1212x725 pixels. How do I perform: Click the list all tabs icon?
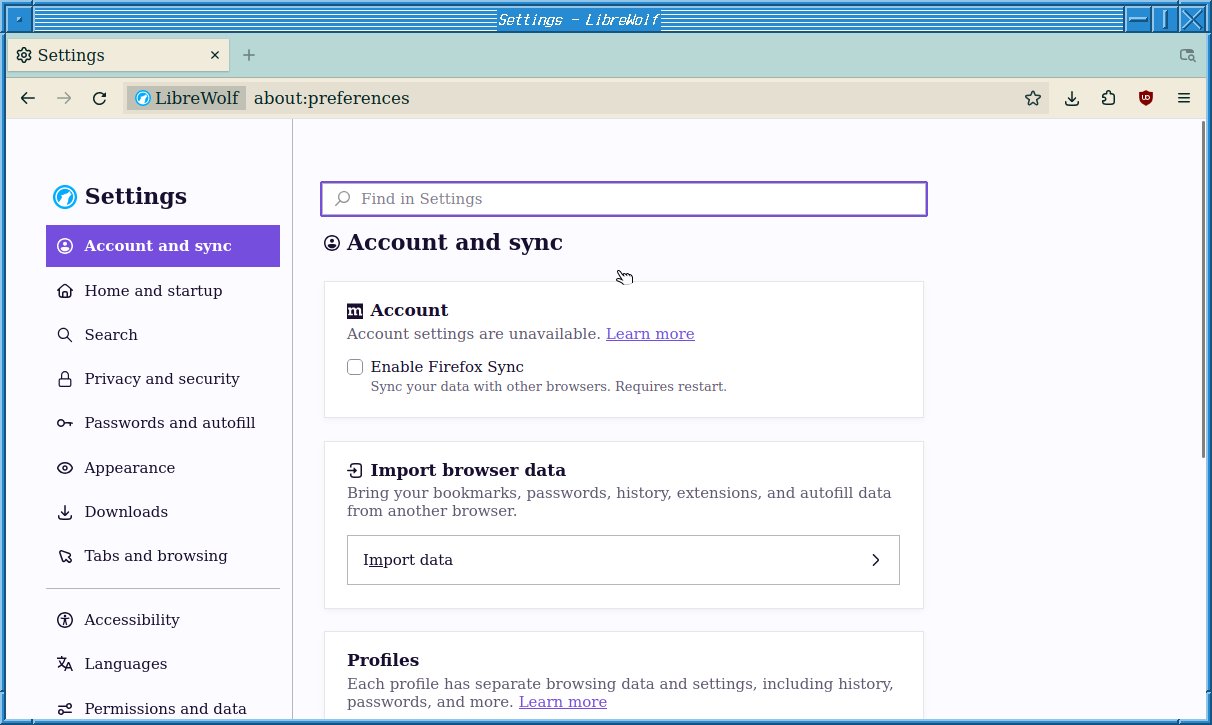pos(1188,56)
